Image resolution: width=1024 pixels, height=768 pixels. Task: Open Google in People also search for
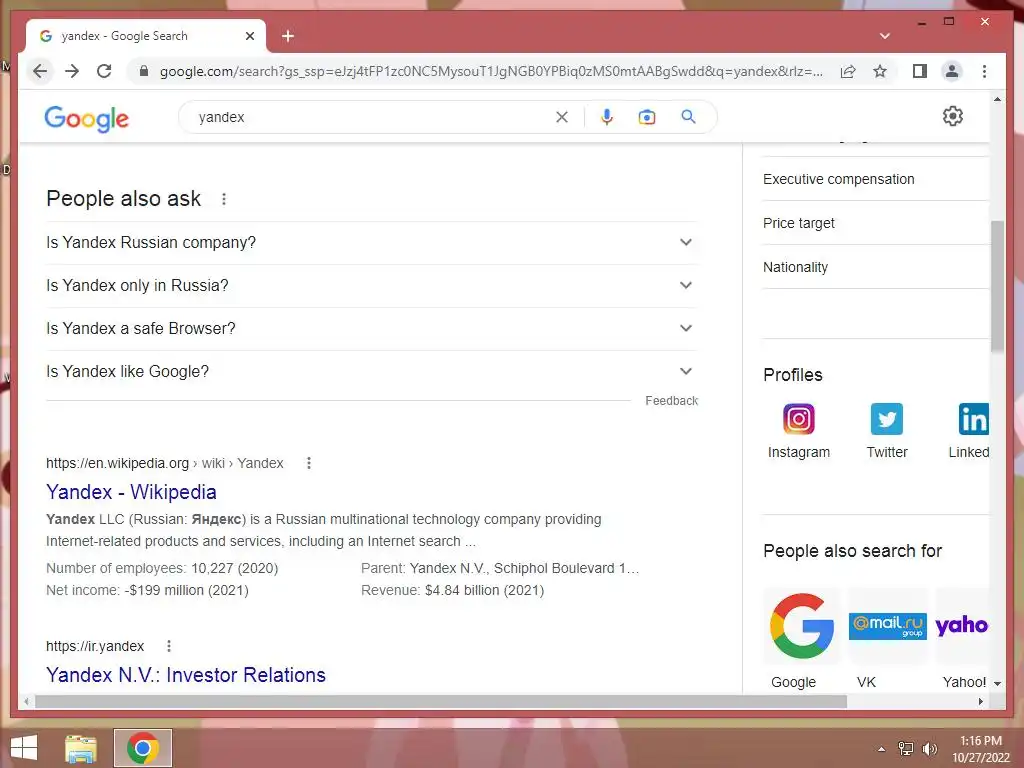click(x=801, y=640)
